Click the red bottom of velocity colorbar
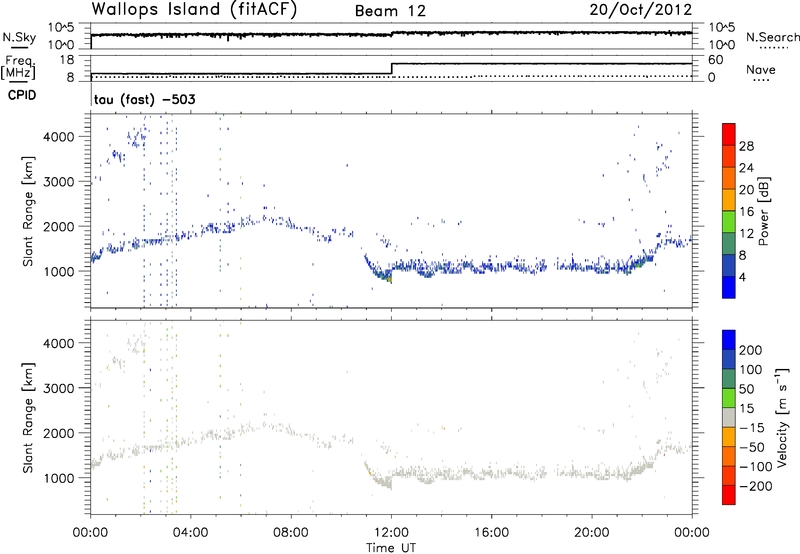The width and height of the screenshot is (800, 554). (729, 495)
